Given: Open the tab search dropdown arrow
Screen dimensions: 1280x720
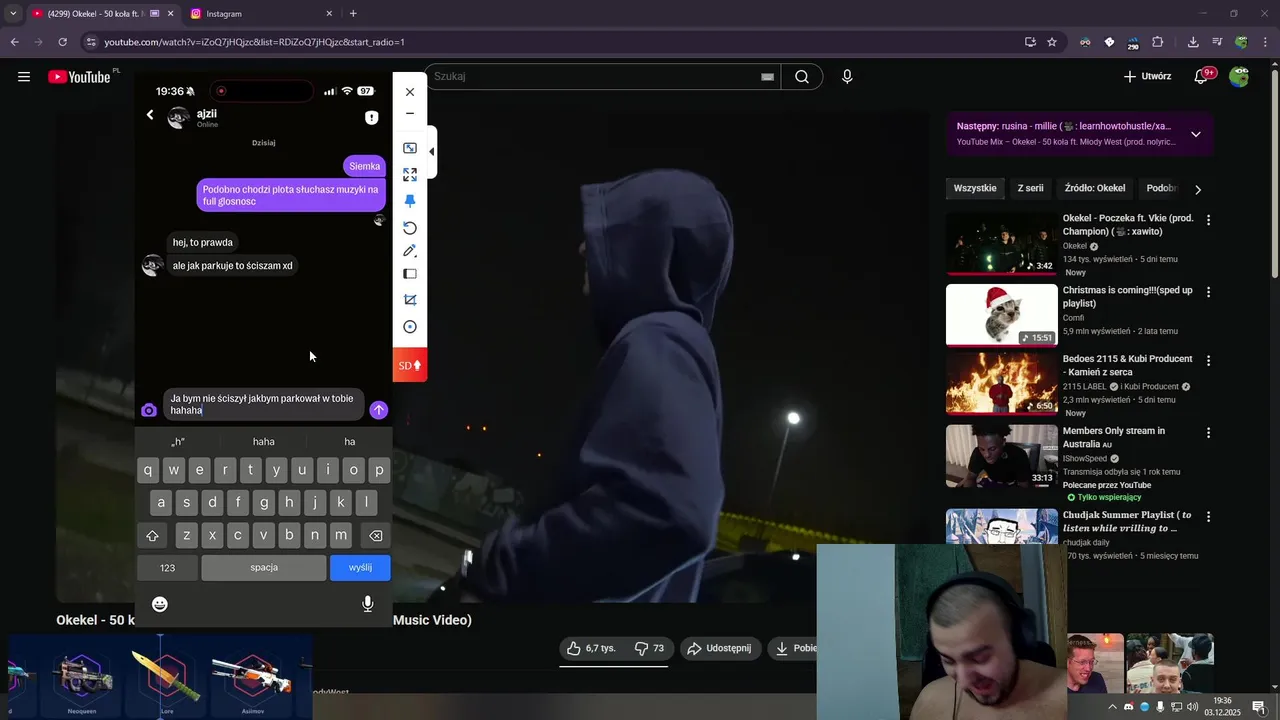Looking at the screenshot, I should pyautogui.click(x=13, y=14).
